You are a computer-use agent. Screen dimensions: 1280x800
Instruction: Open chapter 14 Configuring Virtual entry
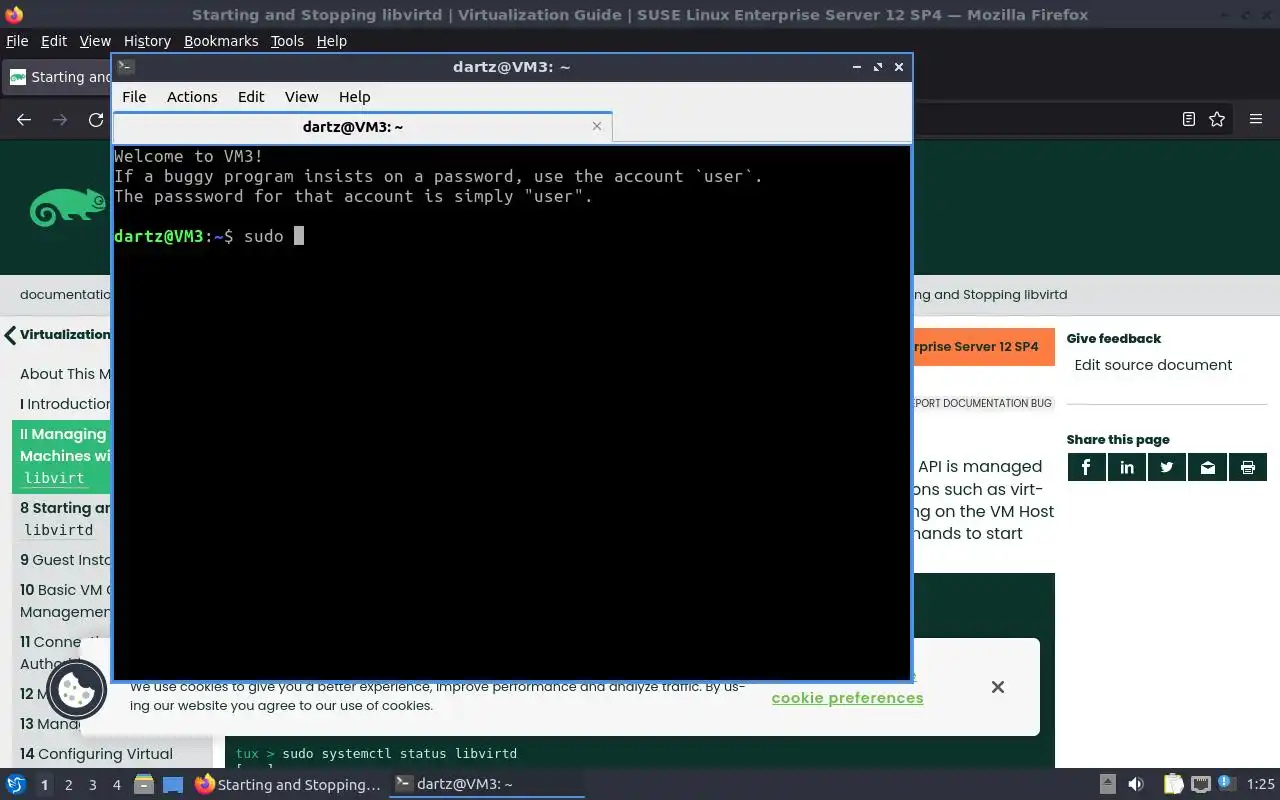point(96,754)
